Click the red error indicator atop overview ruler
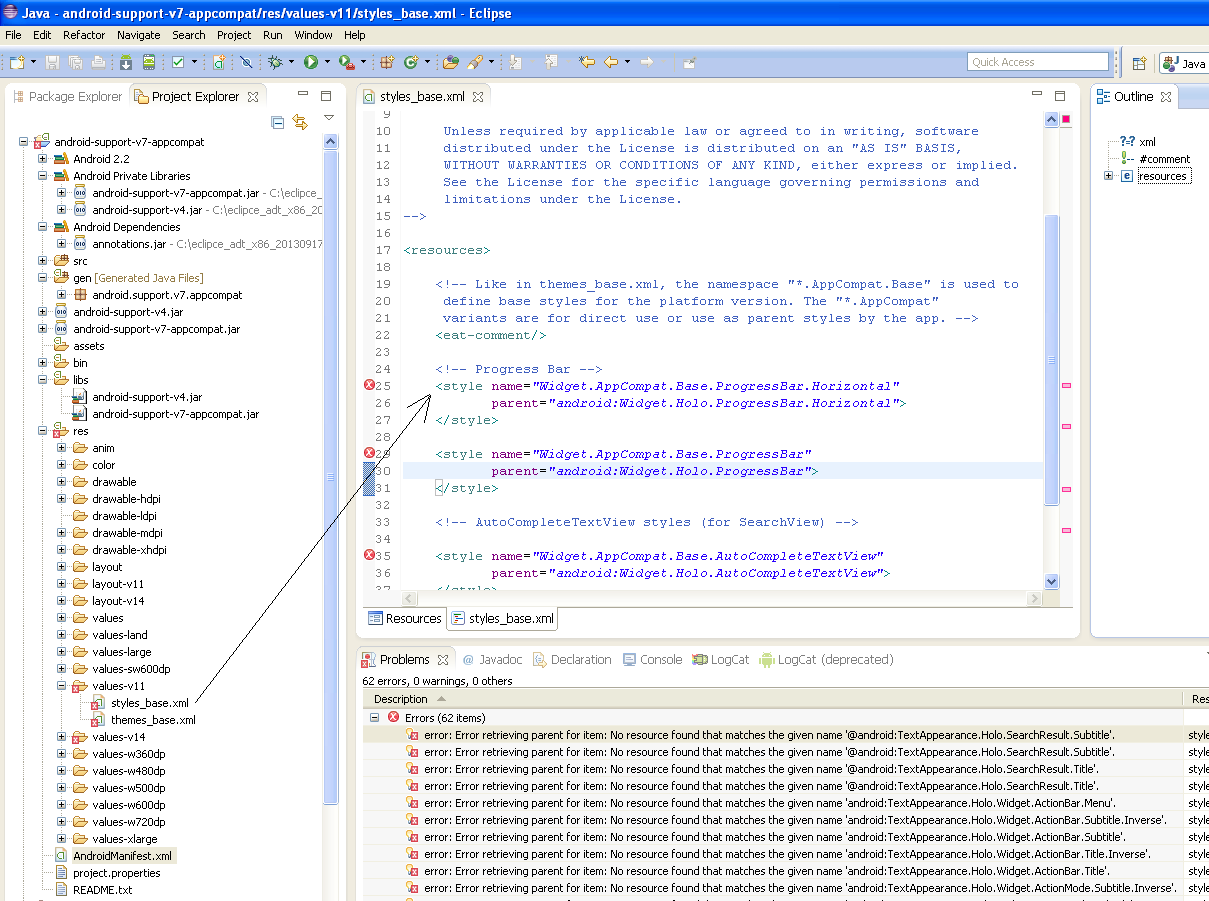The height and width of the screenshot is (901, 1209). 1066,120
